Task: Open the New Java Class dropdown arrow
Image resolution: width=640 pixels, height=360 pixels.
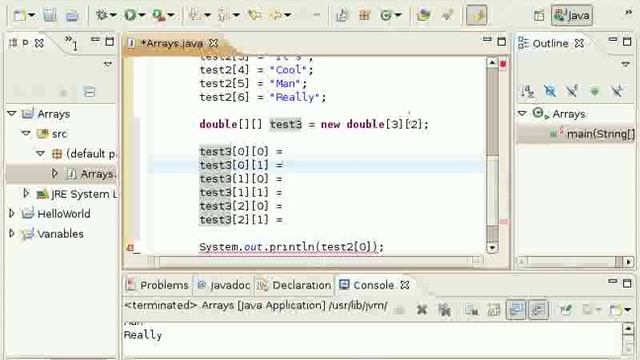Action: tap(398, 16)
